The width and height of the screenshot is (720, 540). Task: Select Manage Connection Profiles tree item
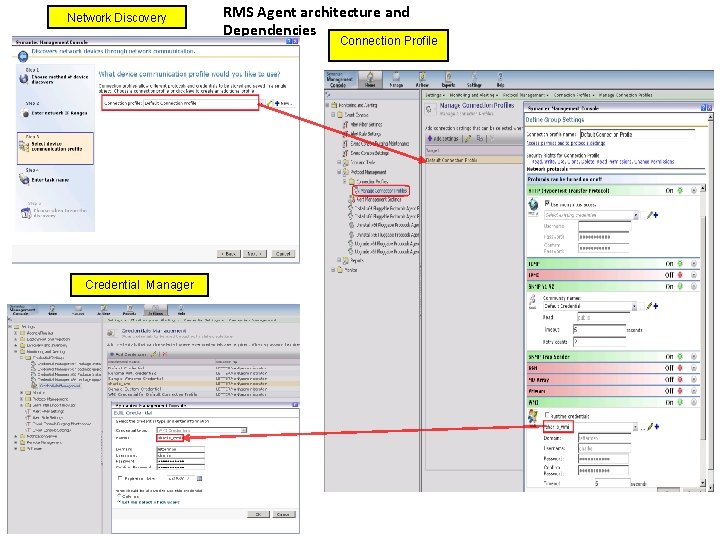click(x=380, y=190)
